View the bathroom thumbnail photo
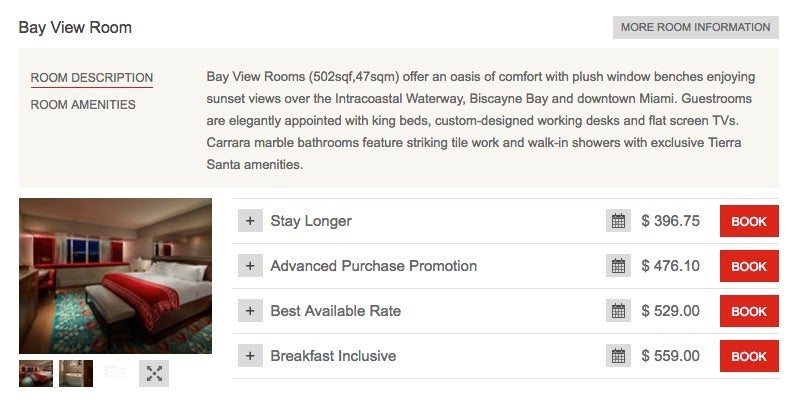Viewport: 799px width, 403px height. (76, 373)
